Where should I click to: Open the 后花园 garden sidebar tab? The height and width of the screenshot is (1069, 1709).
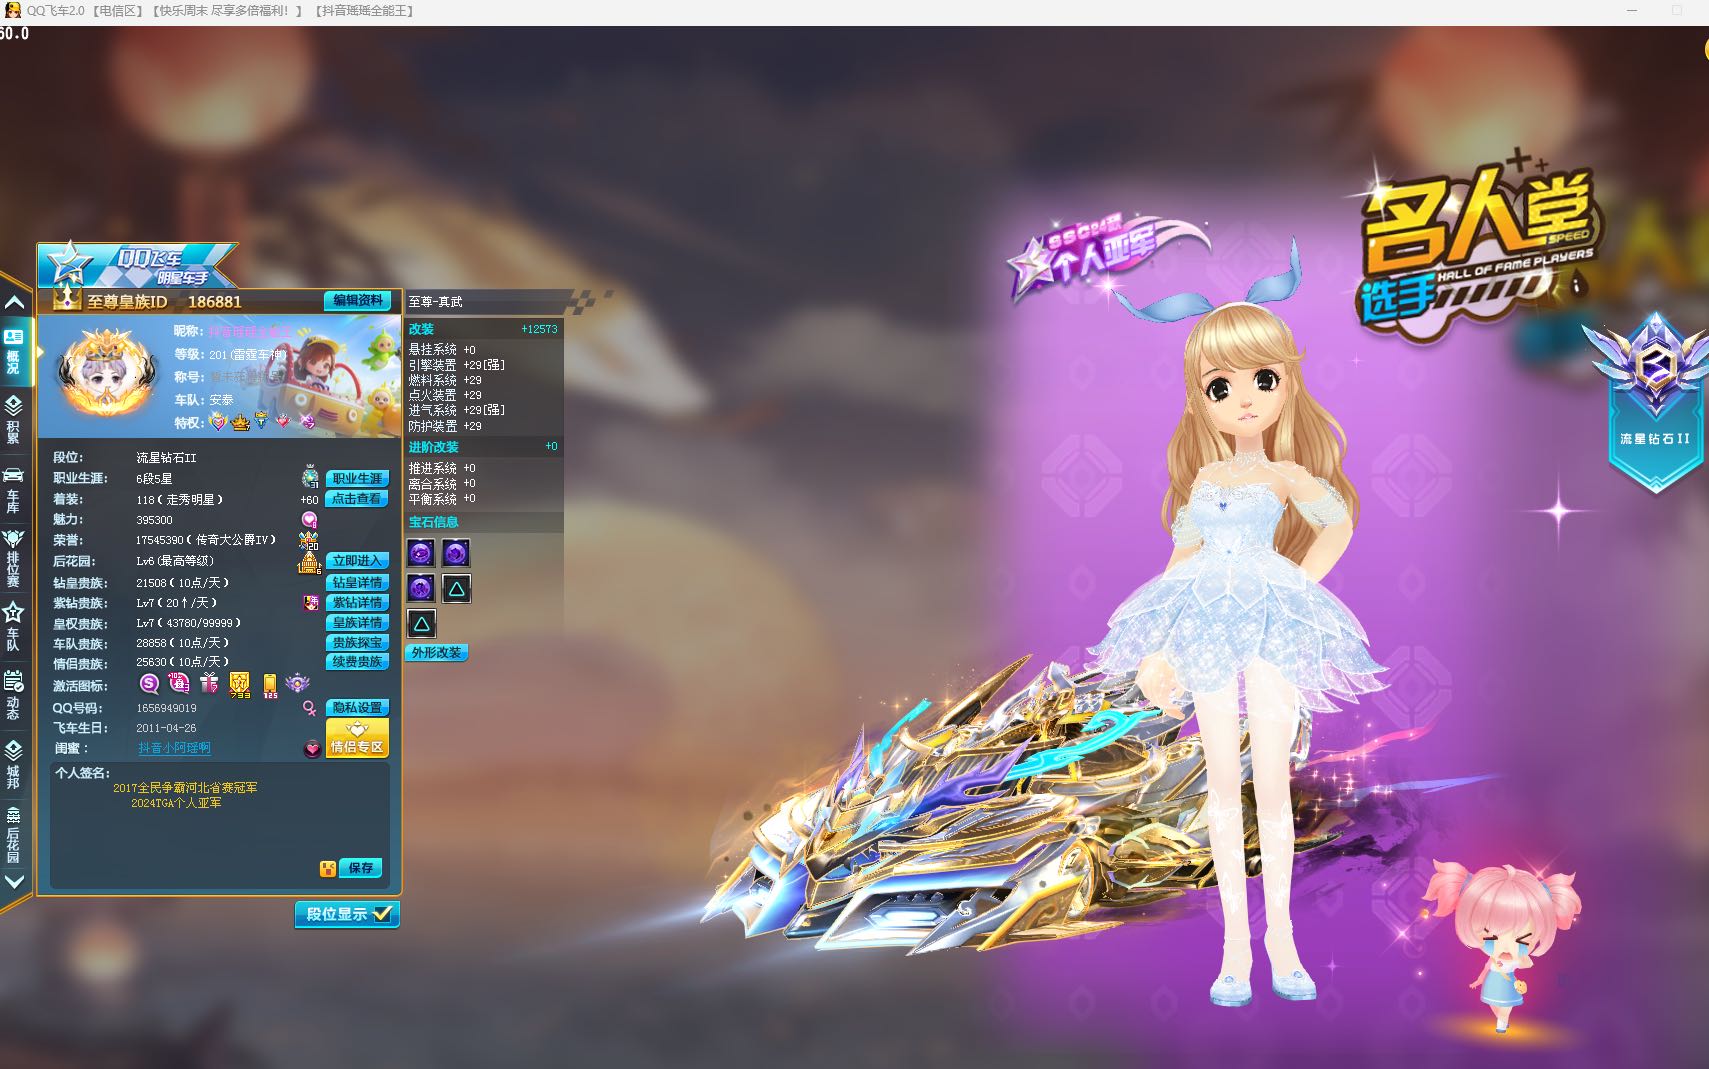pyautogui.click(x=14, y=833)
